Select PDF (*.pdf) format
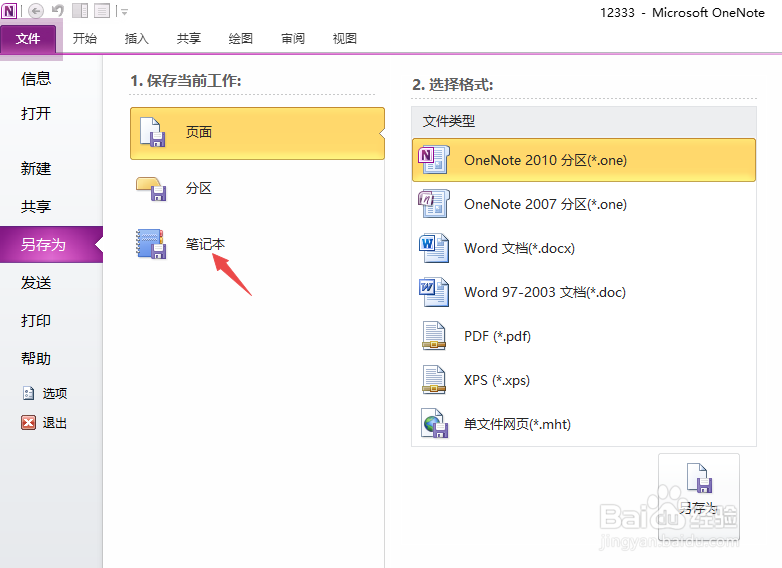 584,336
